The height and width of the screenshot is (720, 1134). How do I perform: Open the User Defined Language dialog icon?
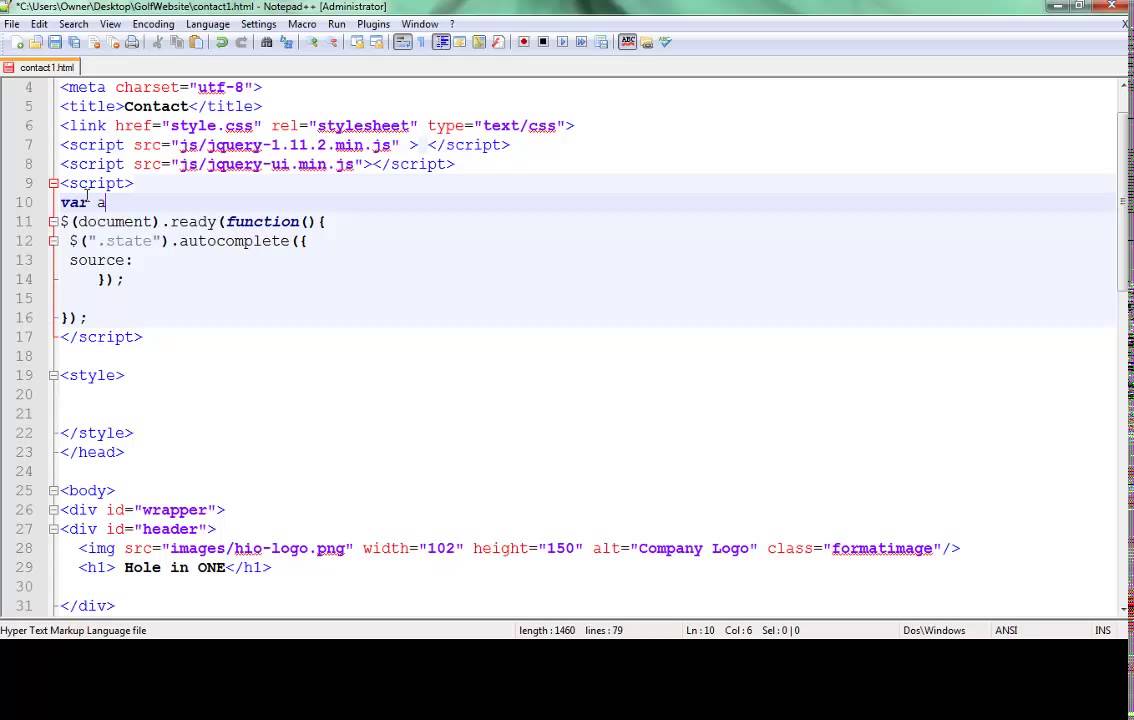tap(459, 43)
